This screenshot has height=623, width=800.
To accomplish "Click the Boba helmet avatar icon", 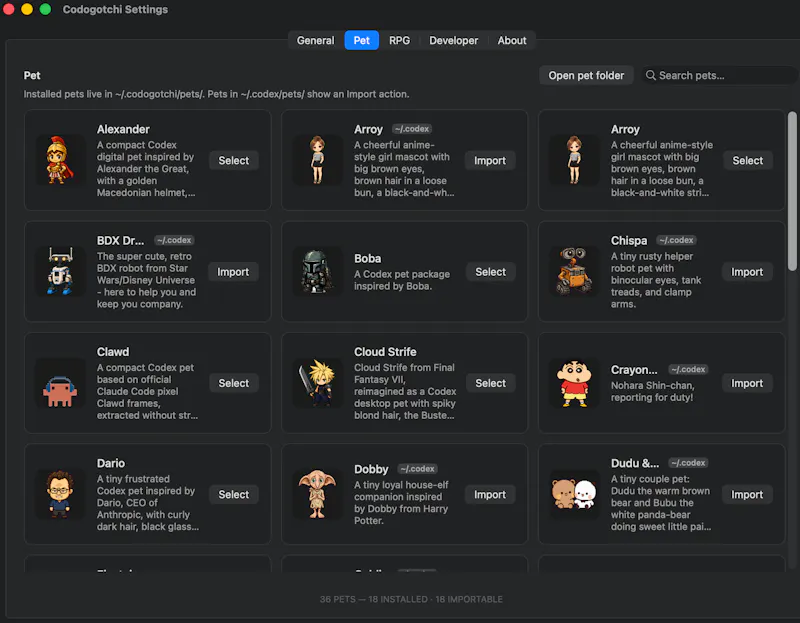I will click(317, 271).
